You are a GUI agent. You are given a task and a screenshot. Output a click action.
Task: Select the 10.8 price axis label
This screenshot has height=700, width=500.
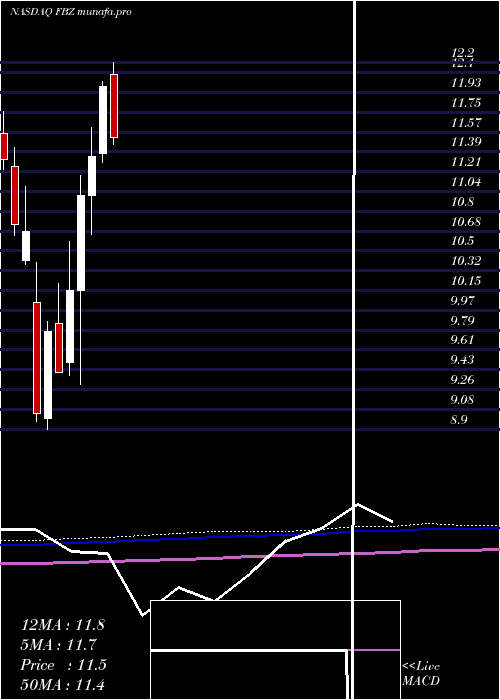click(x=462, y=201)
